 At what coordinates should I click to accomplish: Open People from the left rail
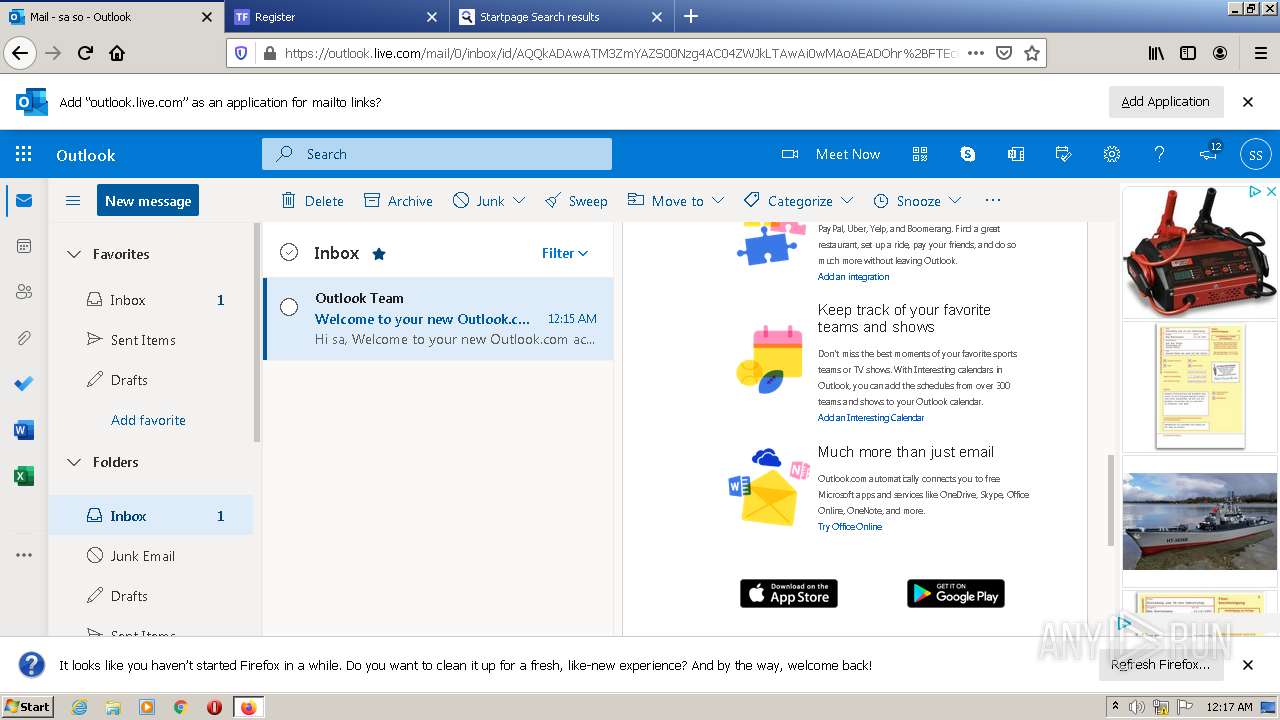pyautogui.click(x=24, y=292)
